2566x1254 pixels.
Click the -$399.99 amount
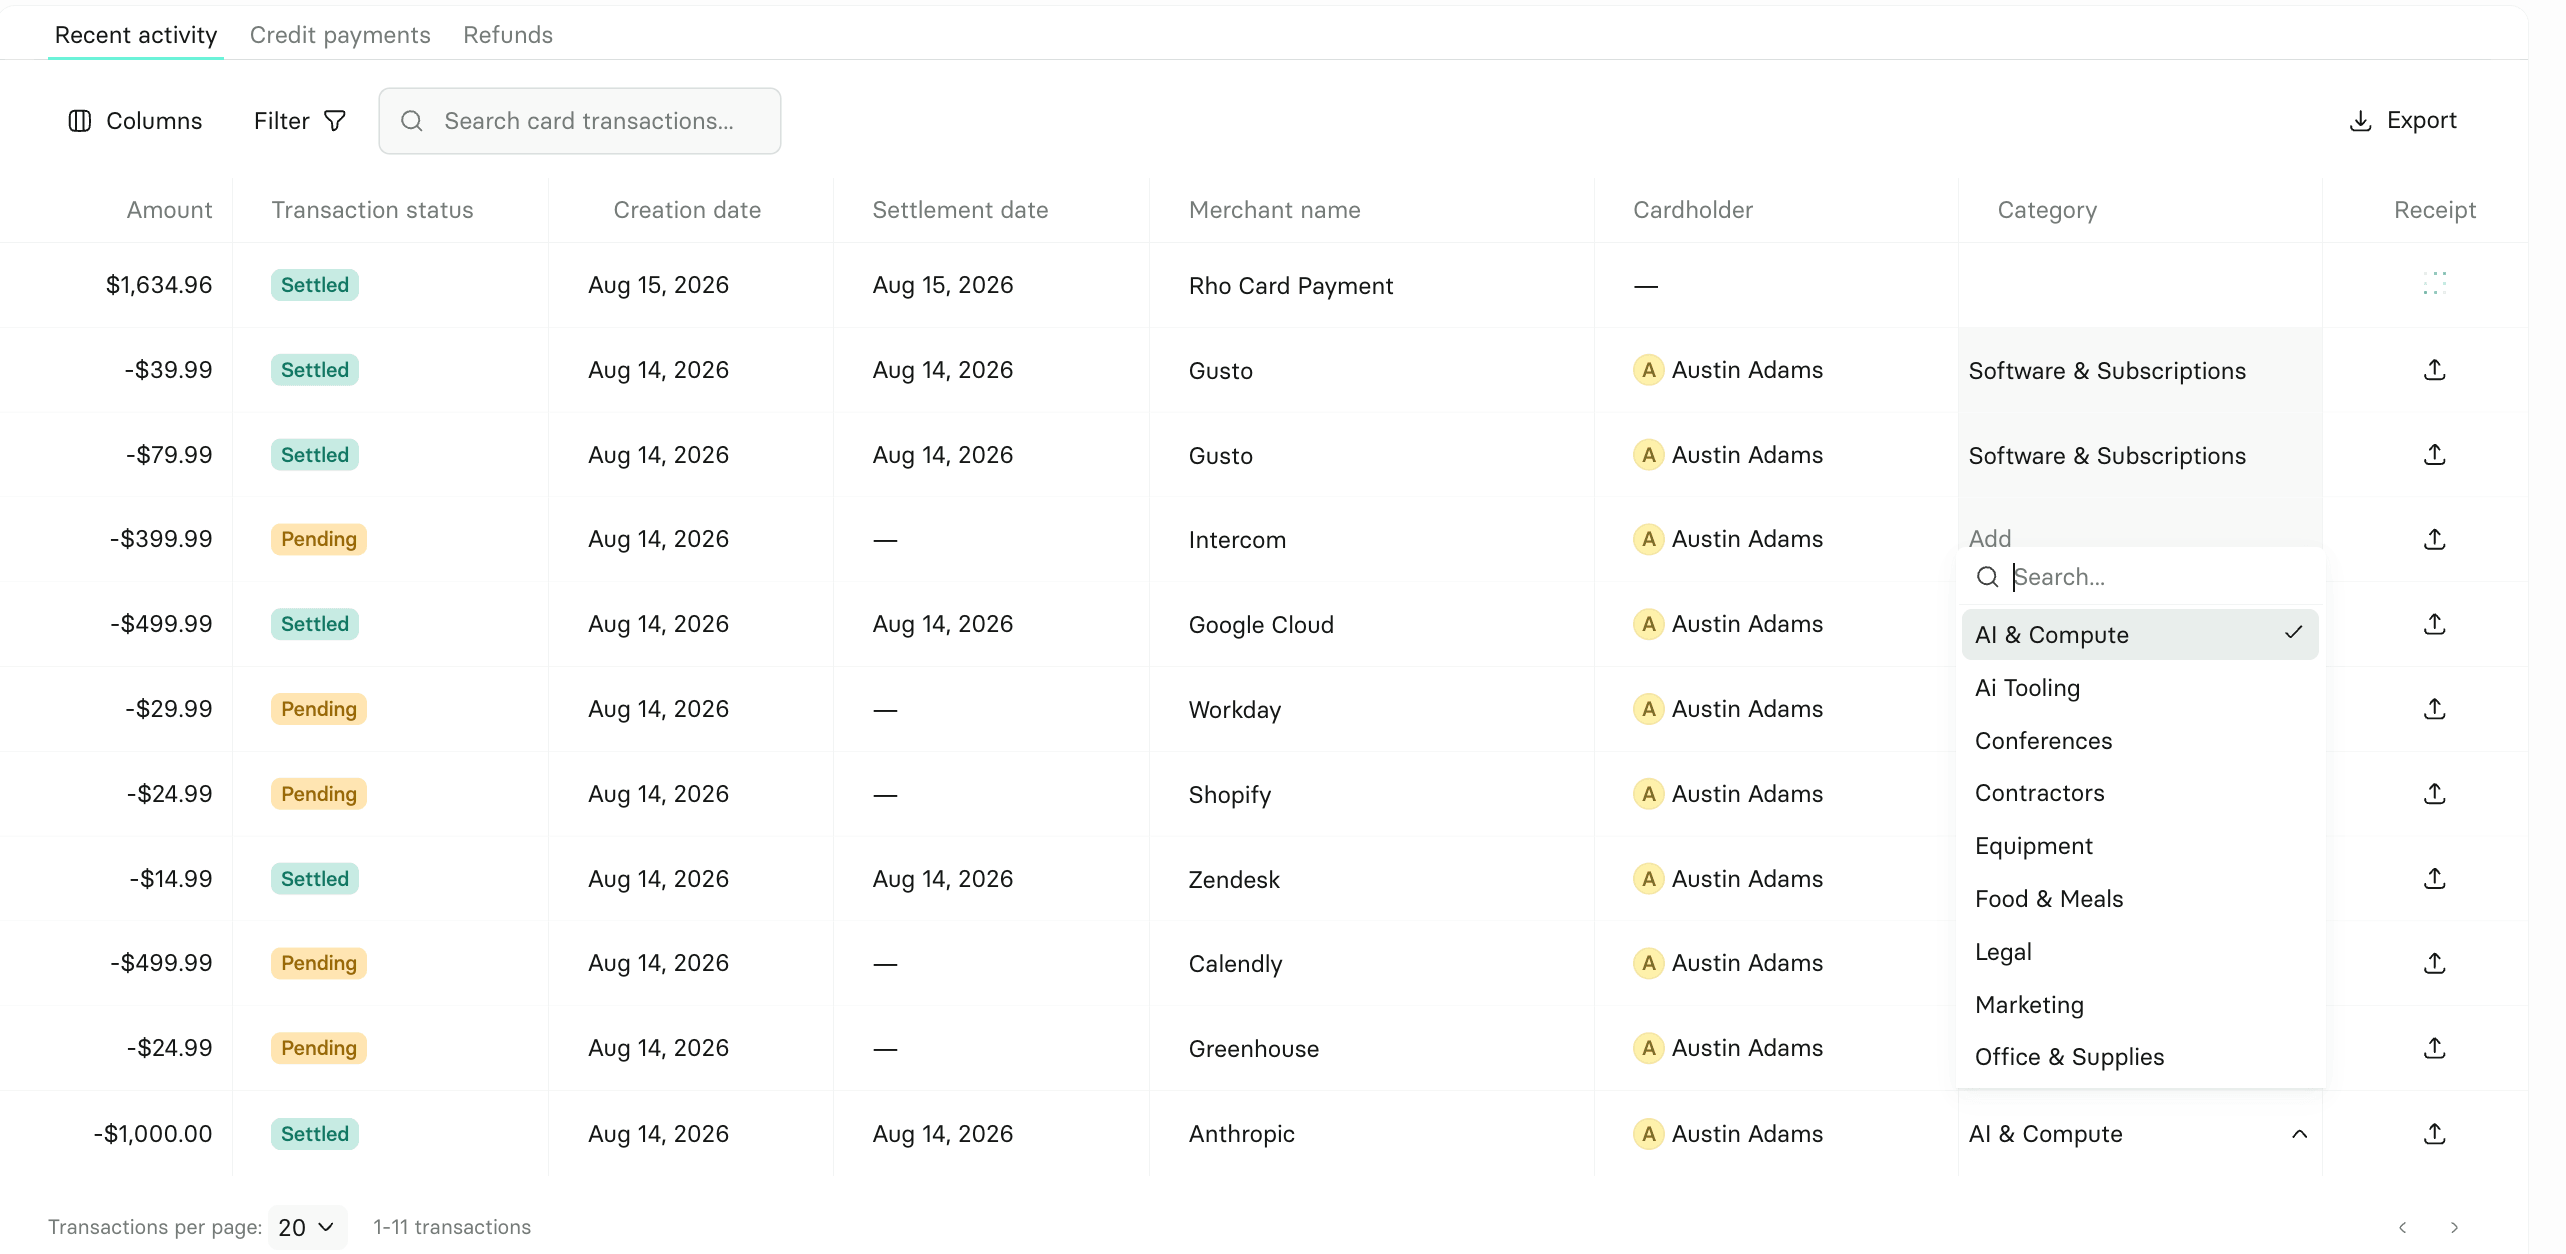161,539
